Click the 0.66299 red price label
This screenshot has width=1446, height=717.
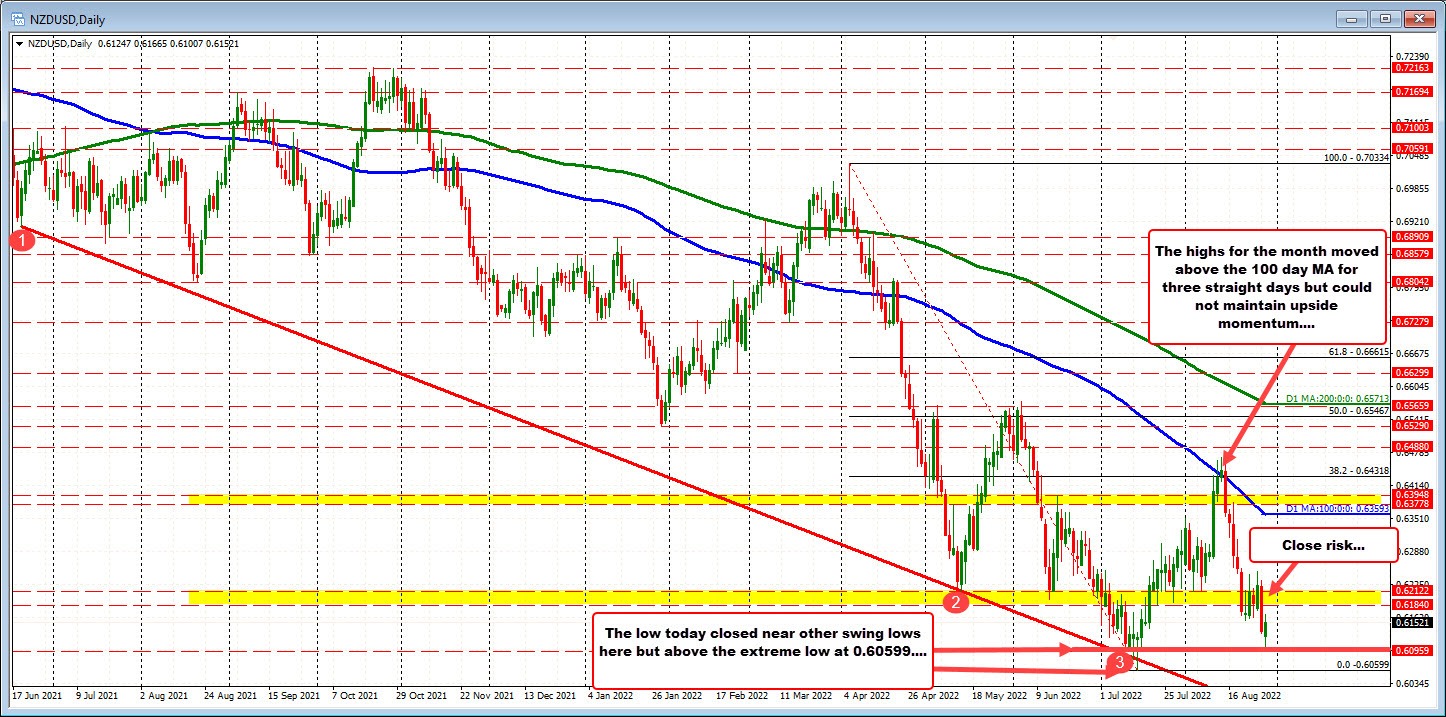(1410, 372)
